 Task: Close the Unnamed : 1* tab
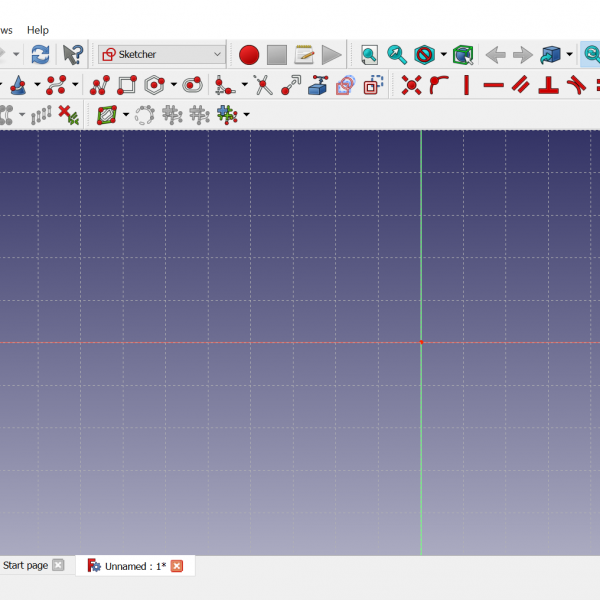coord(177,566)
